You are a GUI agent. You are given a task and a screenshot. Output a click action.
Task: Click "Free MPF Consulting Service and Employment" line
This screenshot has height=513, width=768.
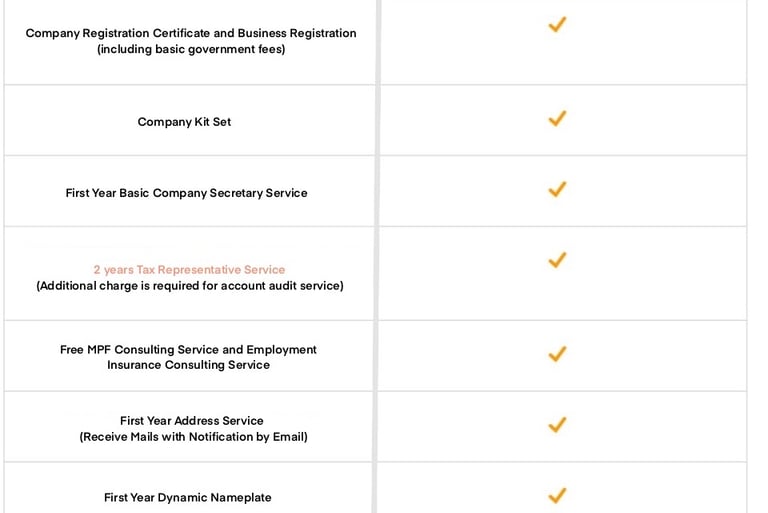[188, 350]
